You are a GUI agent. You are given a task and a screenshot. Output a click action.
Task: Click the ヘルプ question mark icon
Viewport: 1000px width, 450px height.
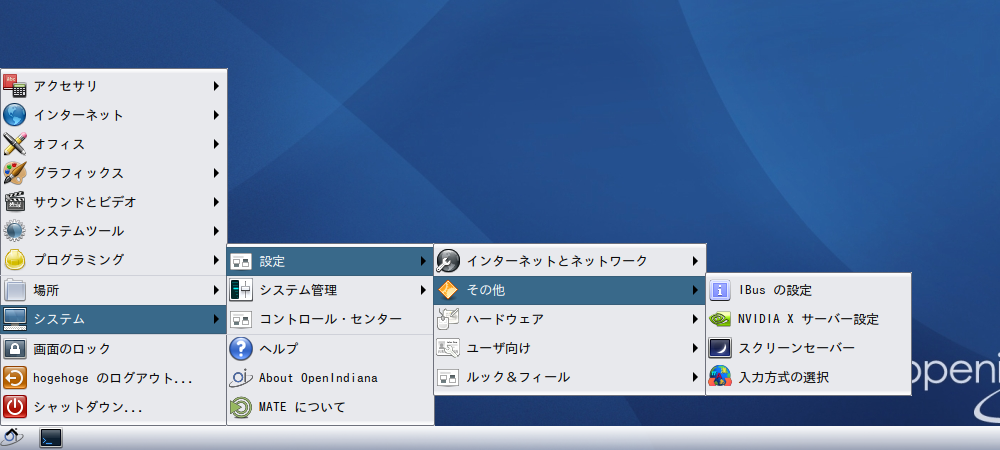(x=240, y=349)
